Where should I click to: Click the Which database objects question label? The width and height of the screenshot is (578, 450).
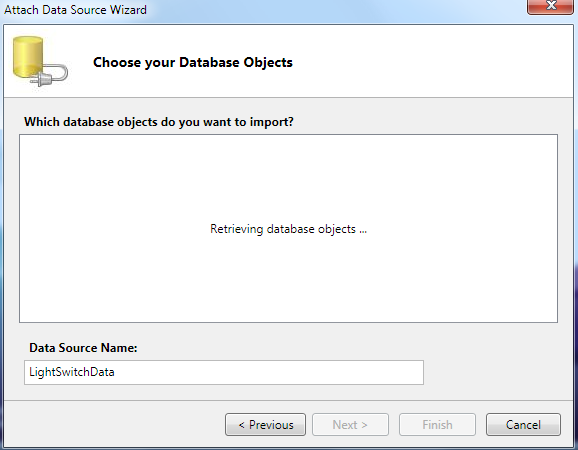click(x=159, y=122)
